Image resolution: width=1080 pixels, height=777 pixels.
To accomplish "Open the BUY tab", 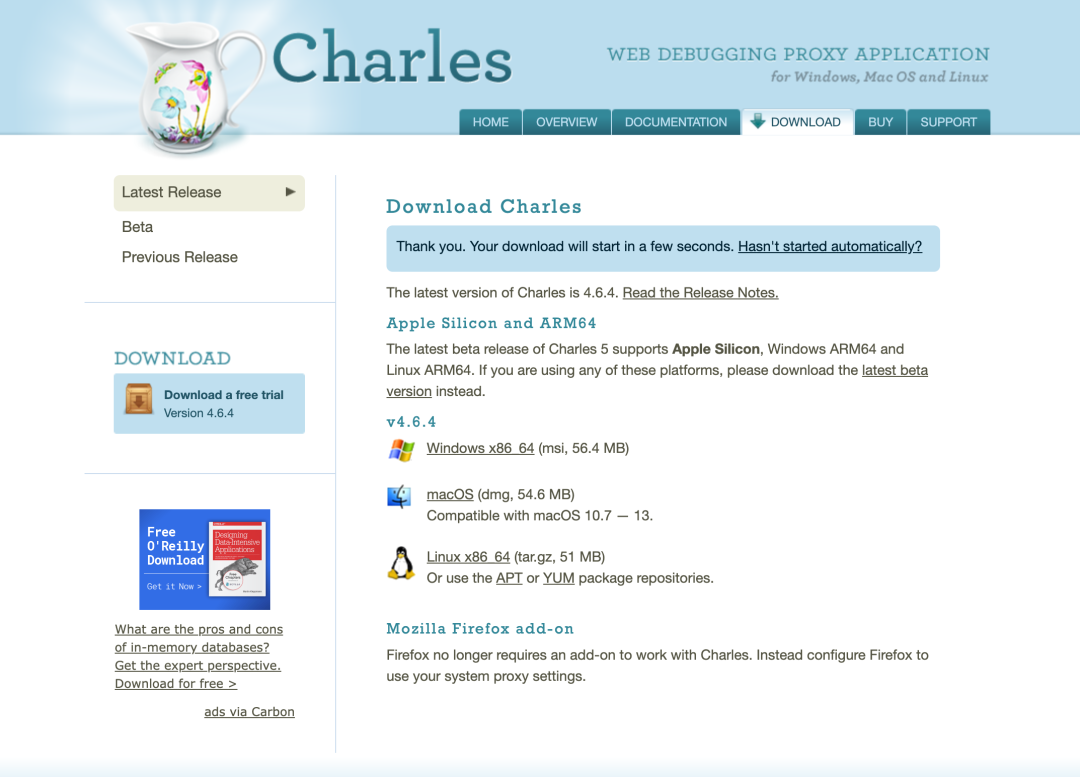I will (880, 122).
